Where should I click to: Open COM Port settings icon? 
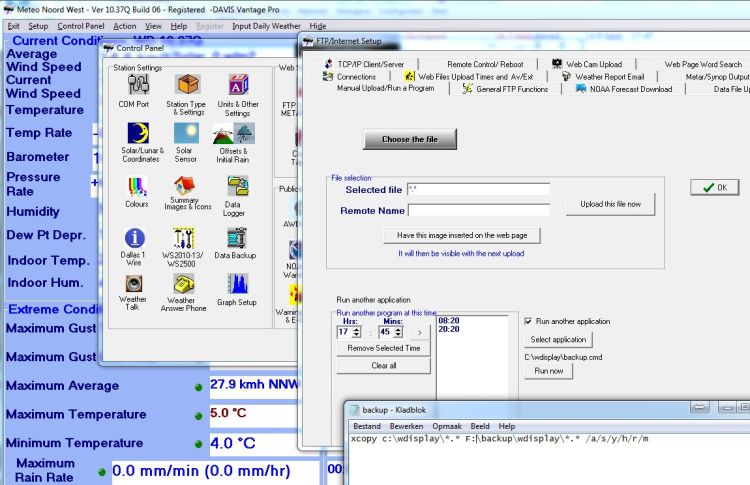pyautogui.click(x=138, y=85)
